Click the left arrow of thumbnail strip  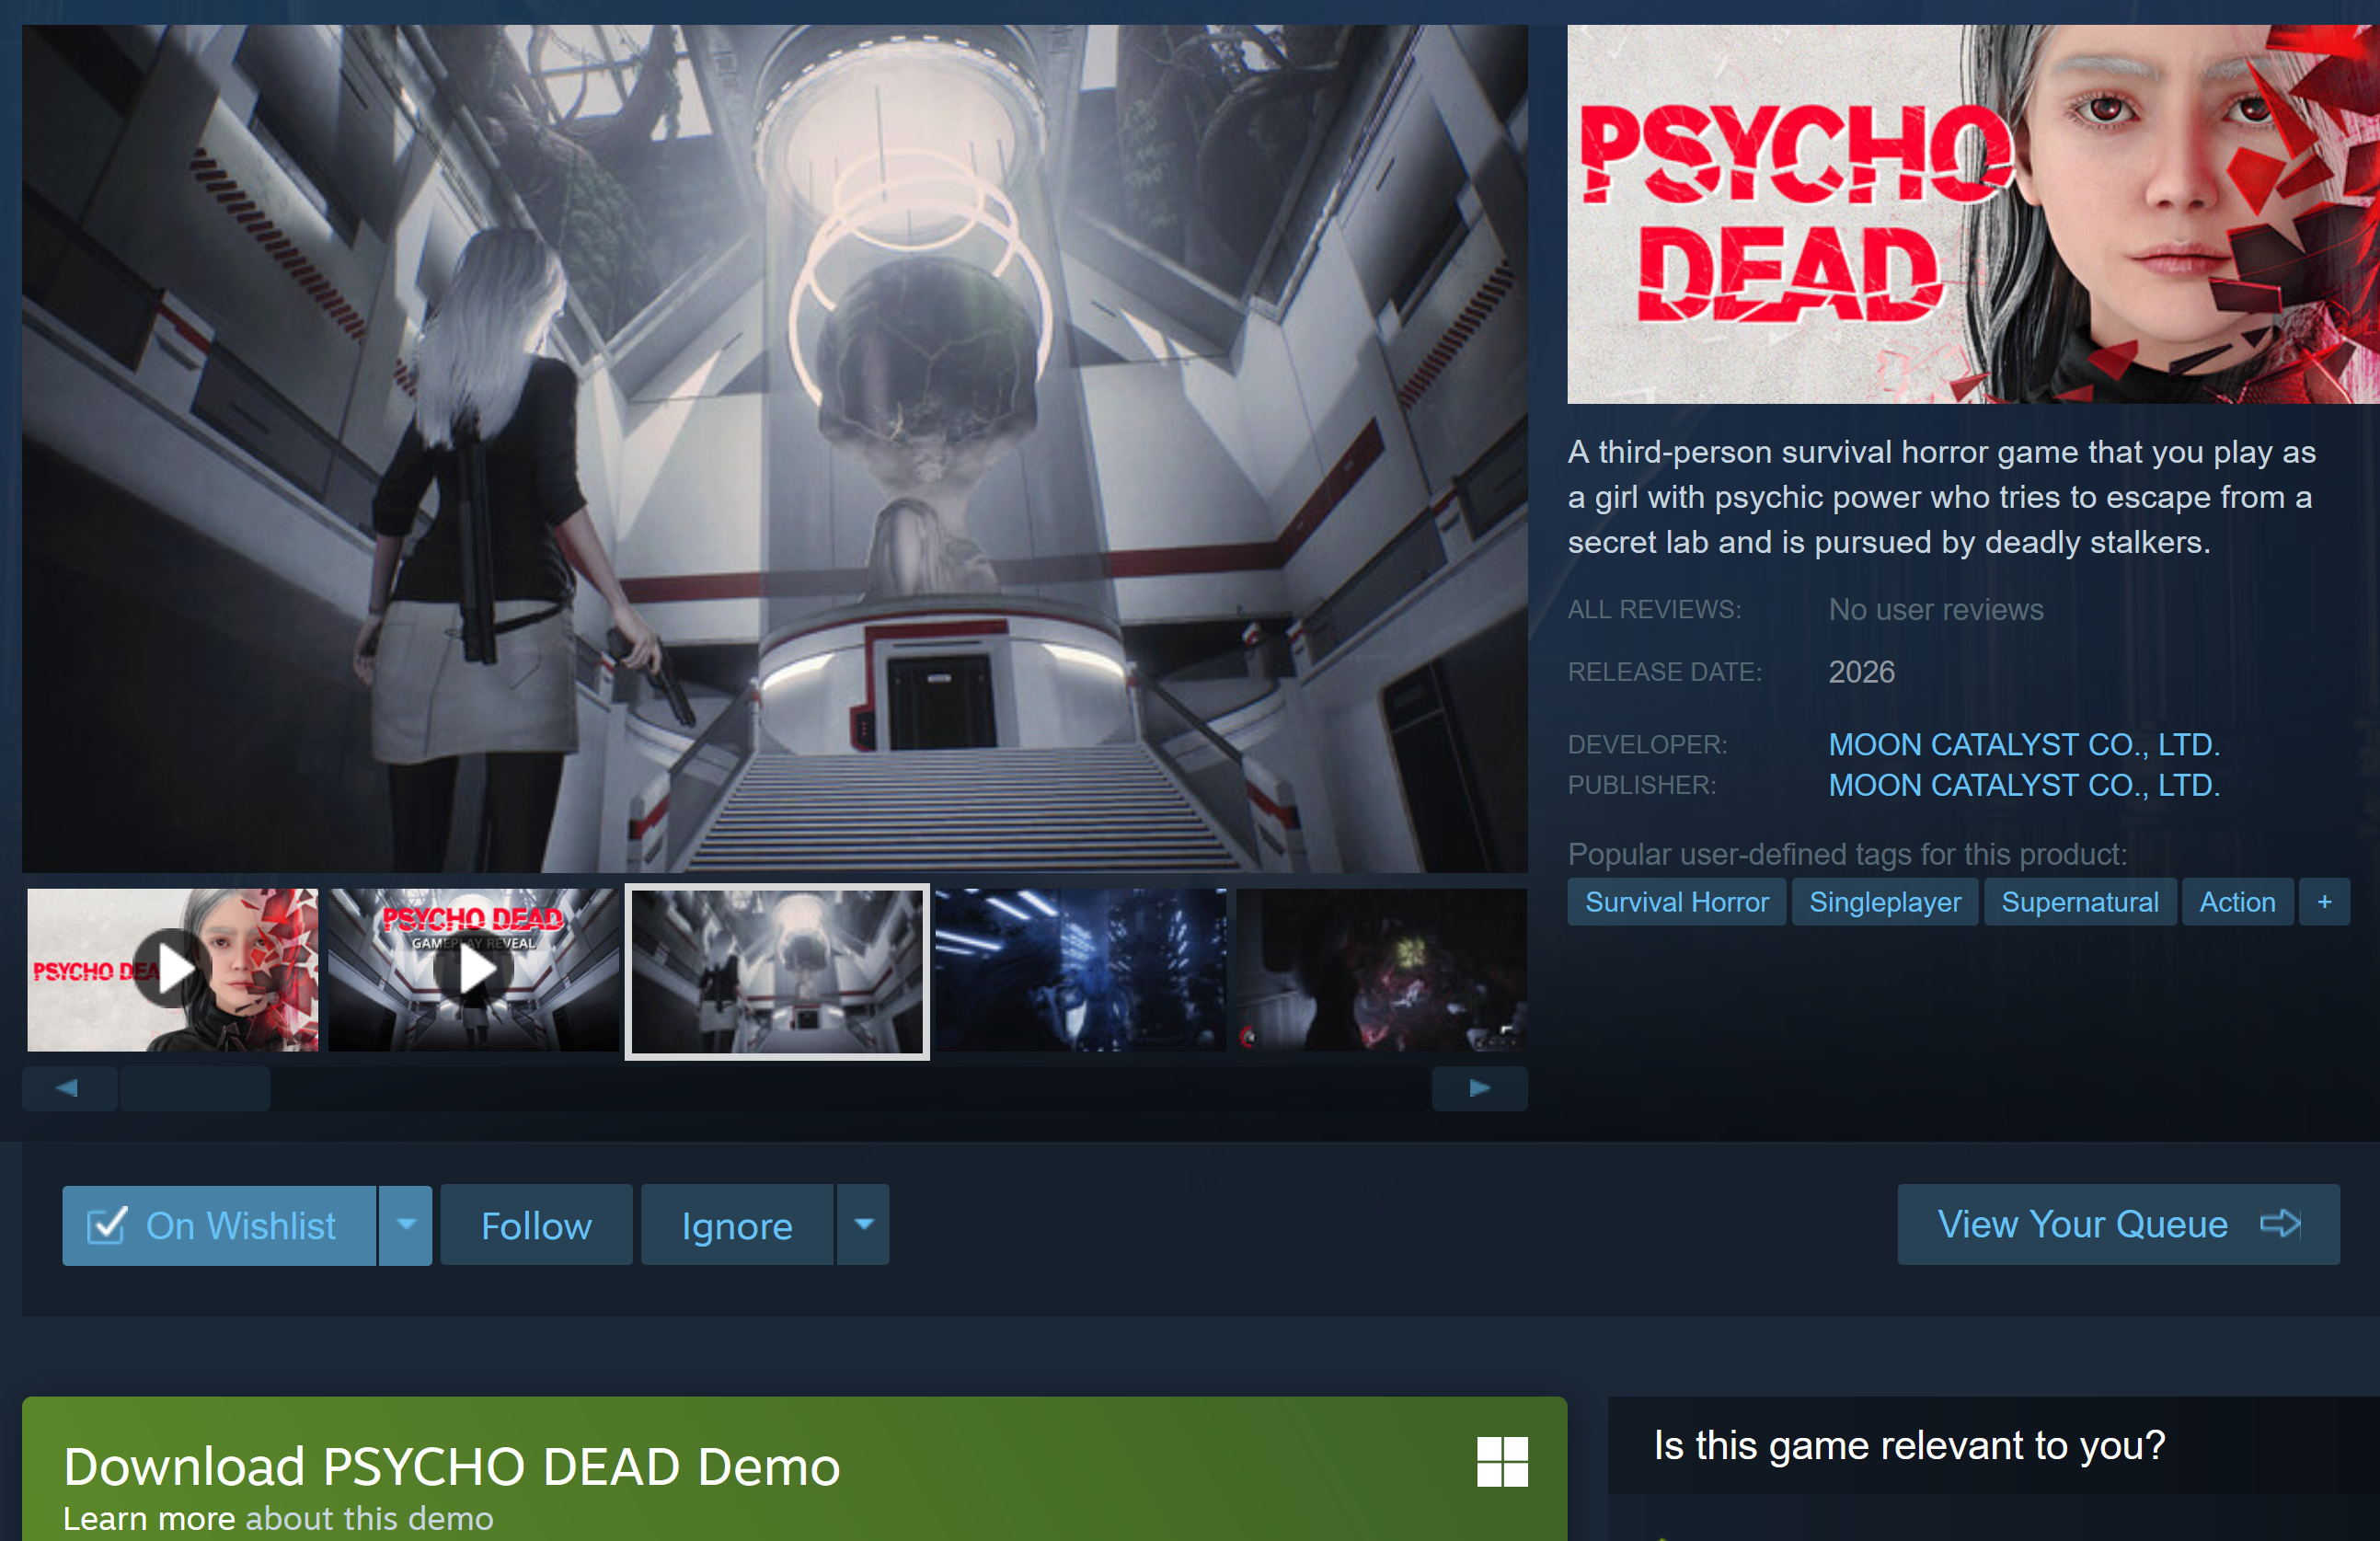pyautogui.click(x=68, y=1088)
